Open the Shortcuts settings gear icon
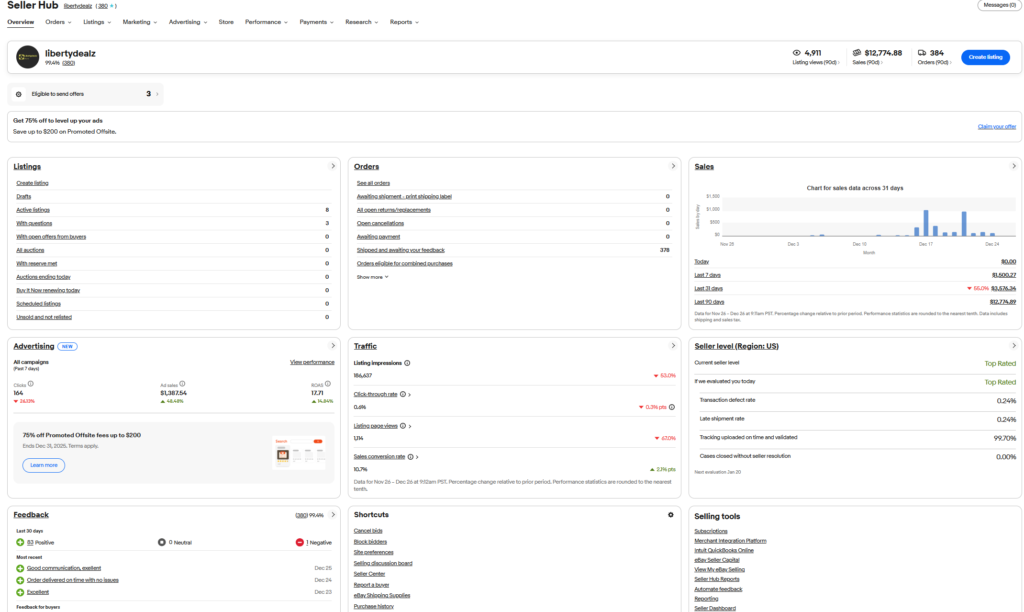1024x612 pixels. [x=671, y=515]
